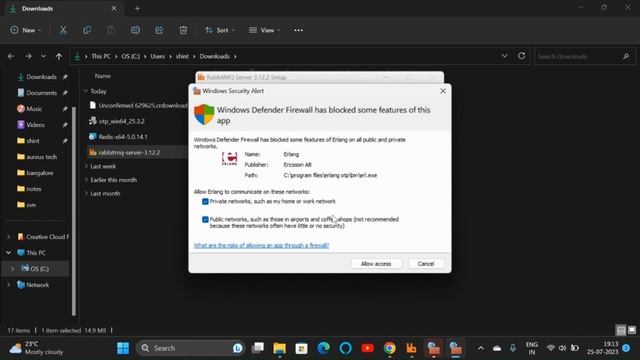This screenshot has width=640, height=360.
Task: Click the Paste icon in Explorer toolbar
Action: 111,30
